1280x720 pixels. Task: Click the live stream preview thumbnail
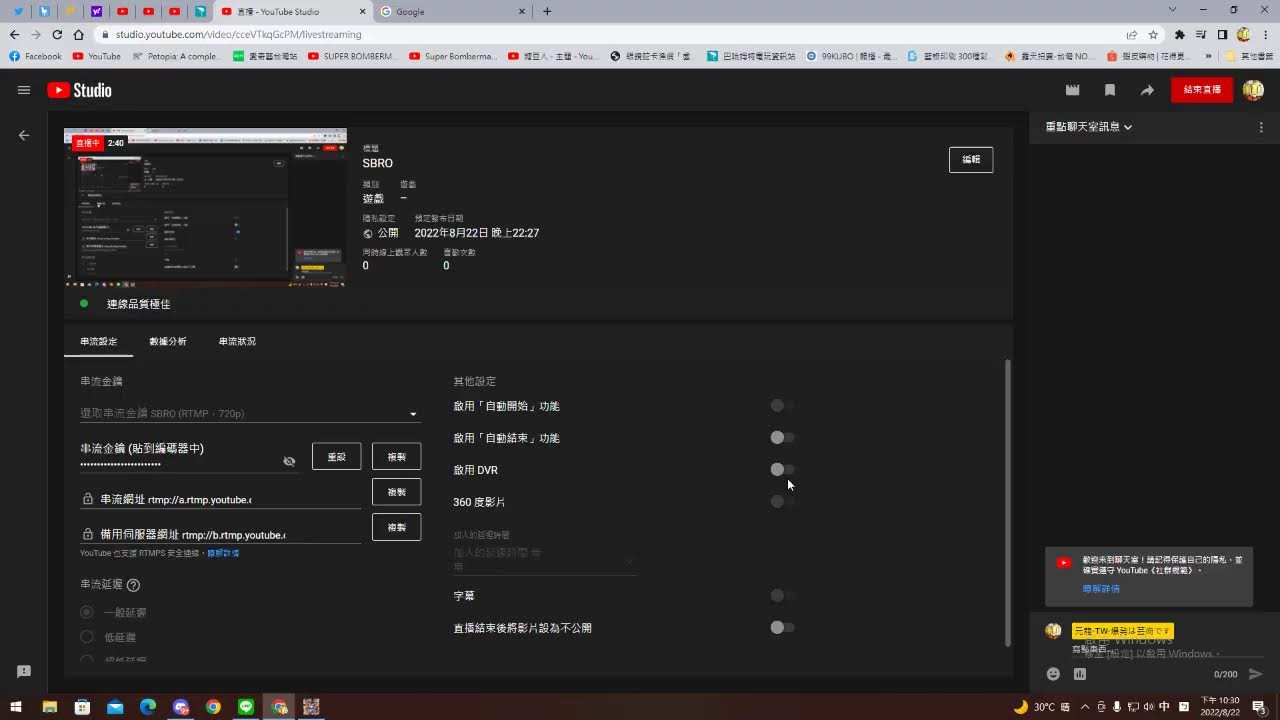point(205,208)
